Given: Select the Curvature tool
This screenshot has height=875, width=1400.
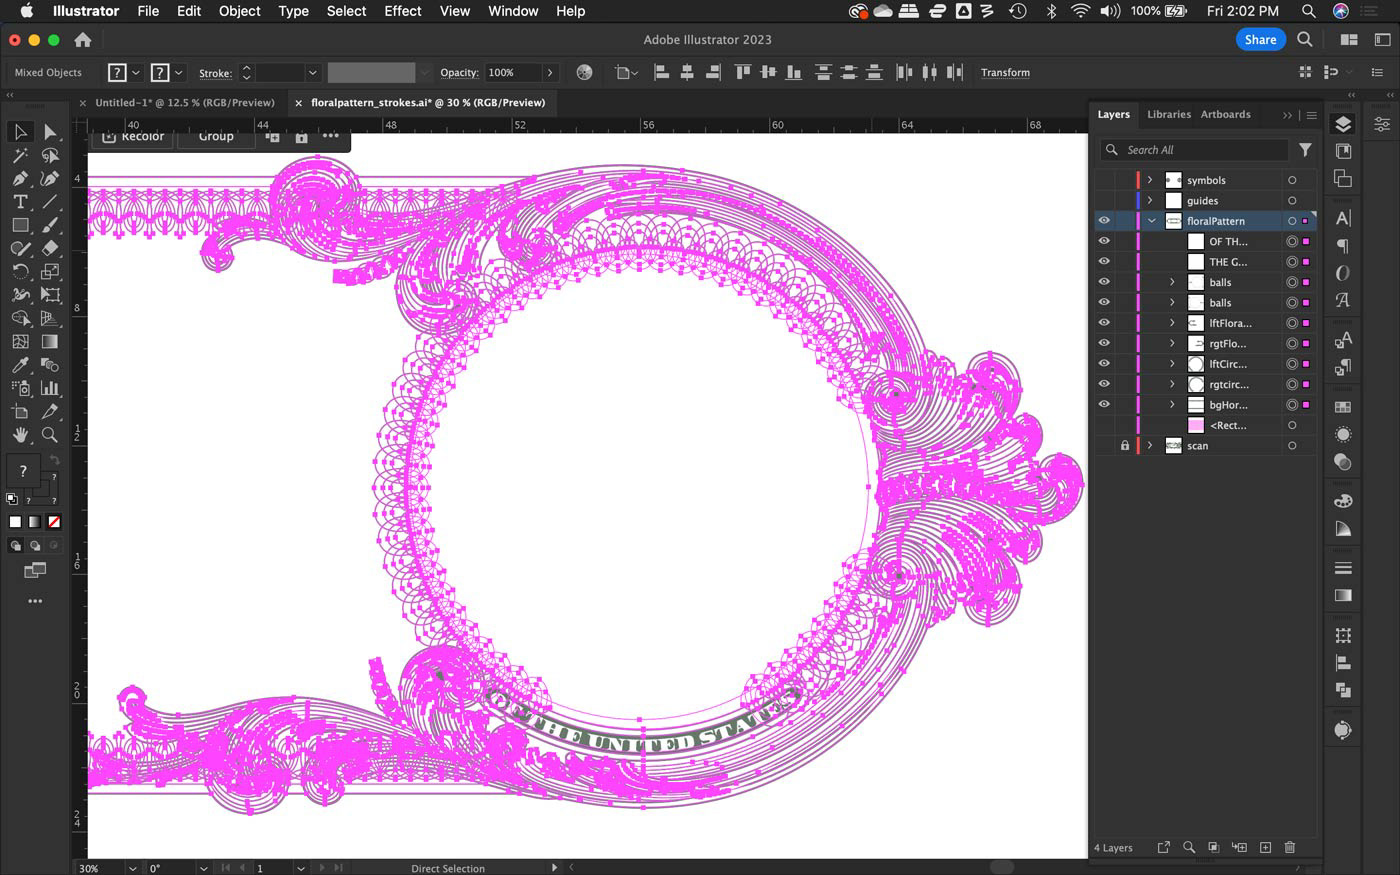Looking at the screenshot, I should click(x=50, y=179).
